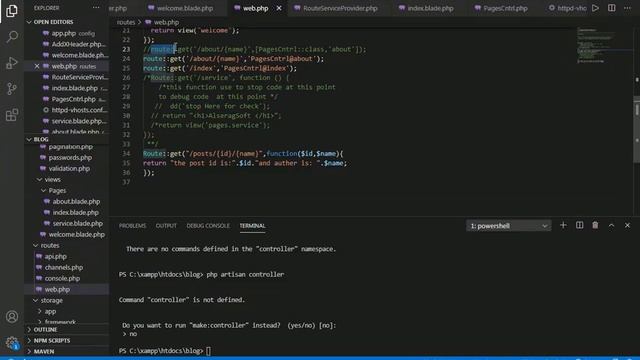Add a new terminal with the plus icon
640x360 pixels.
coord(563,225)
